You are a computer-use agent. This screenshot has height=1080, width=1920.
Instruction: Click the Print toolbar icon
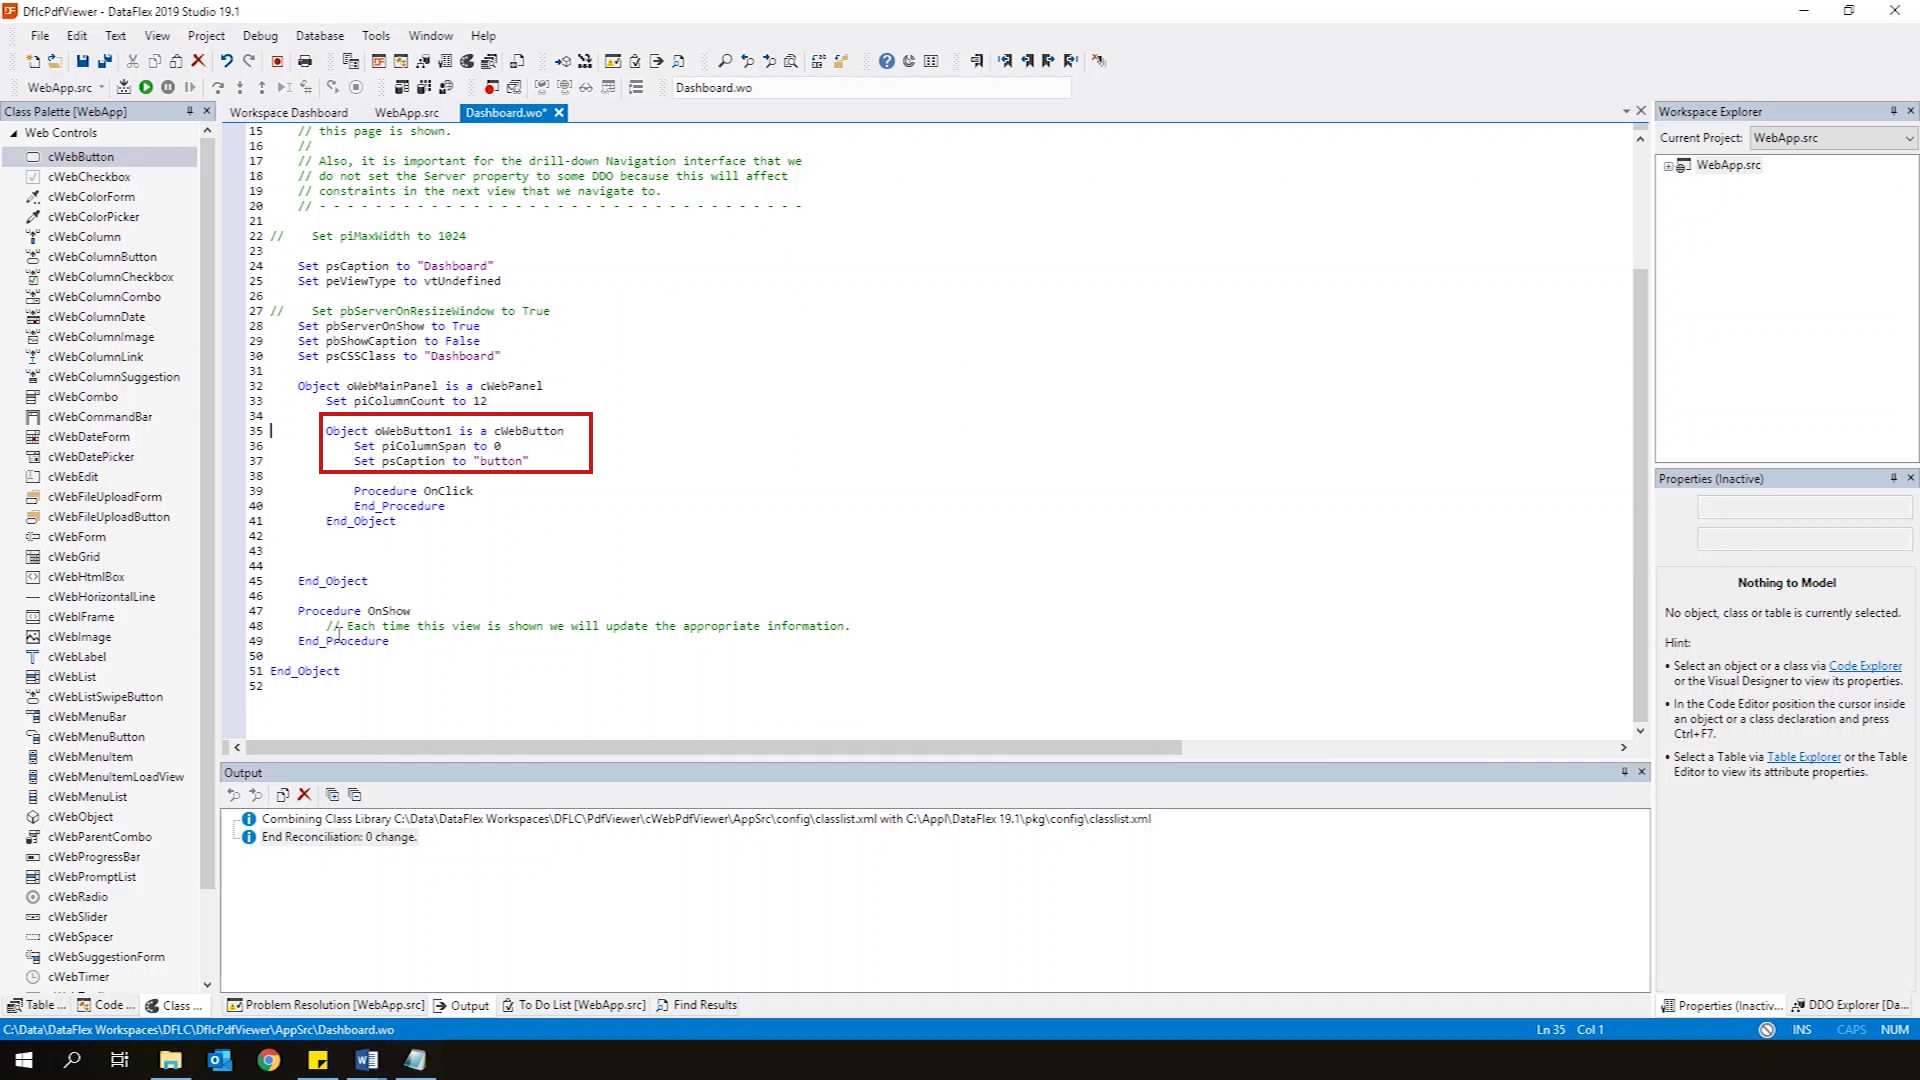[305, 61]
